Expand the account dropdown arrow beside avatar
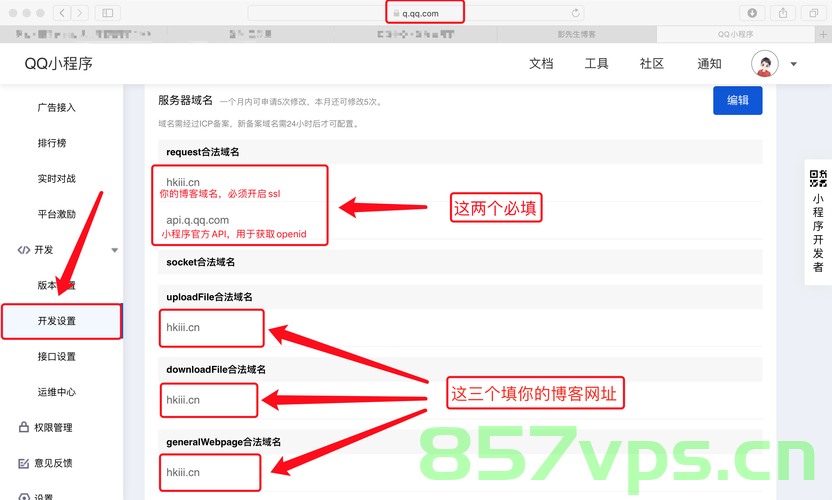The width and height of the screenshot is (832, 500). click(x=794, y=64)
